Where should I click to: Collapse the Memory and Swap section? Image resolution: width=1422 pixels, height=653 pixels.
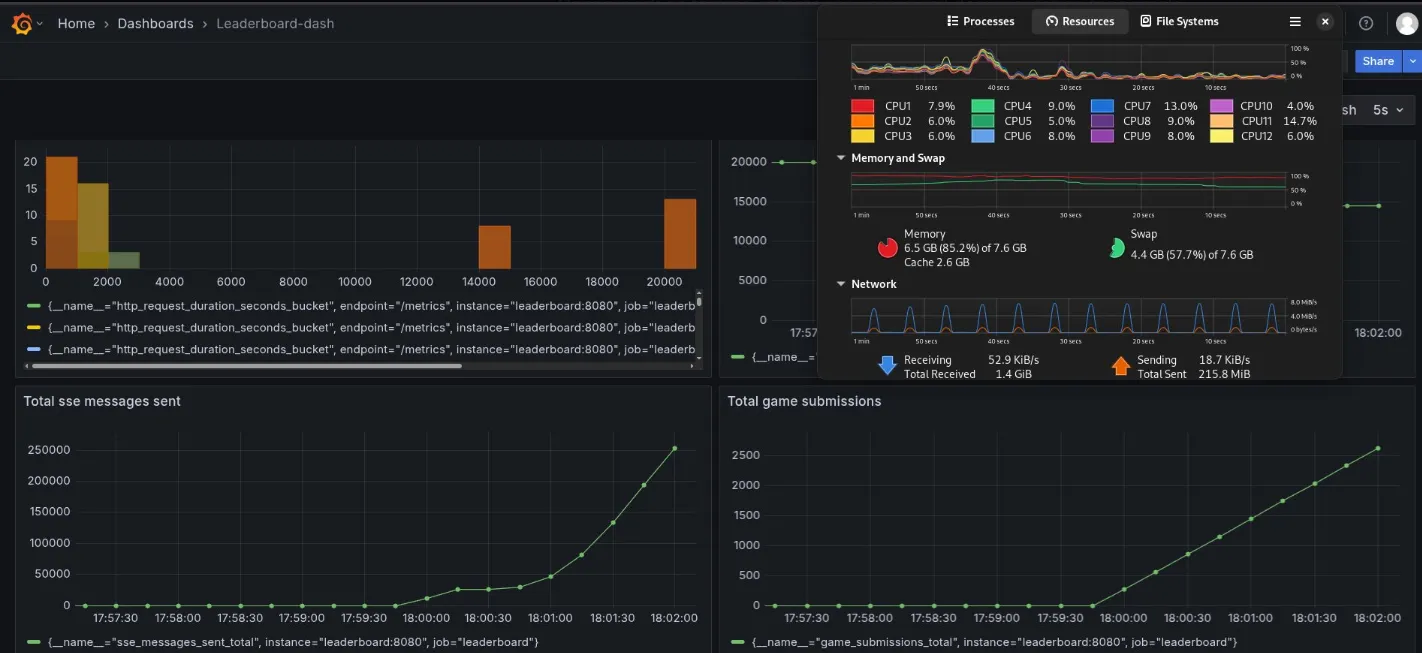(x=841, y=157)
